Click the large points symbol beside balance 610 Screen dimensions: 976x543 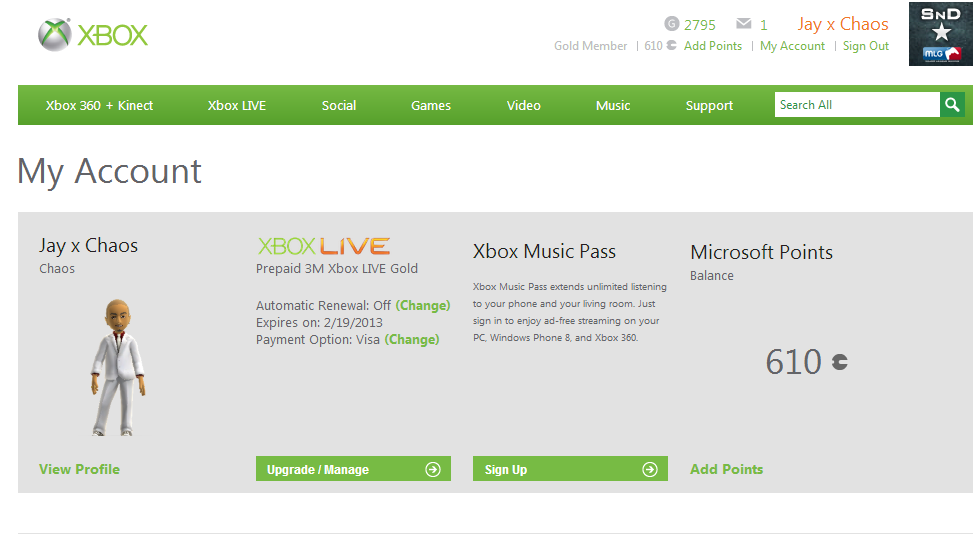840,362
